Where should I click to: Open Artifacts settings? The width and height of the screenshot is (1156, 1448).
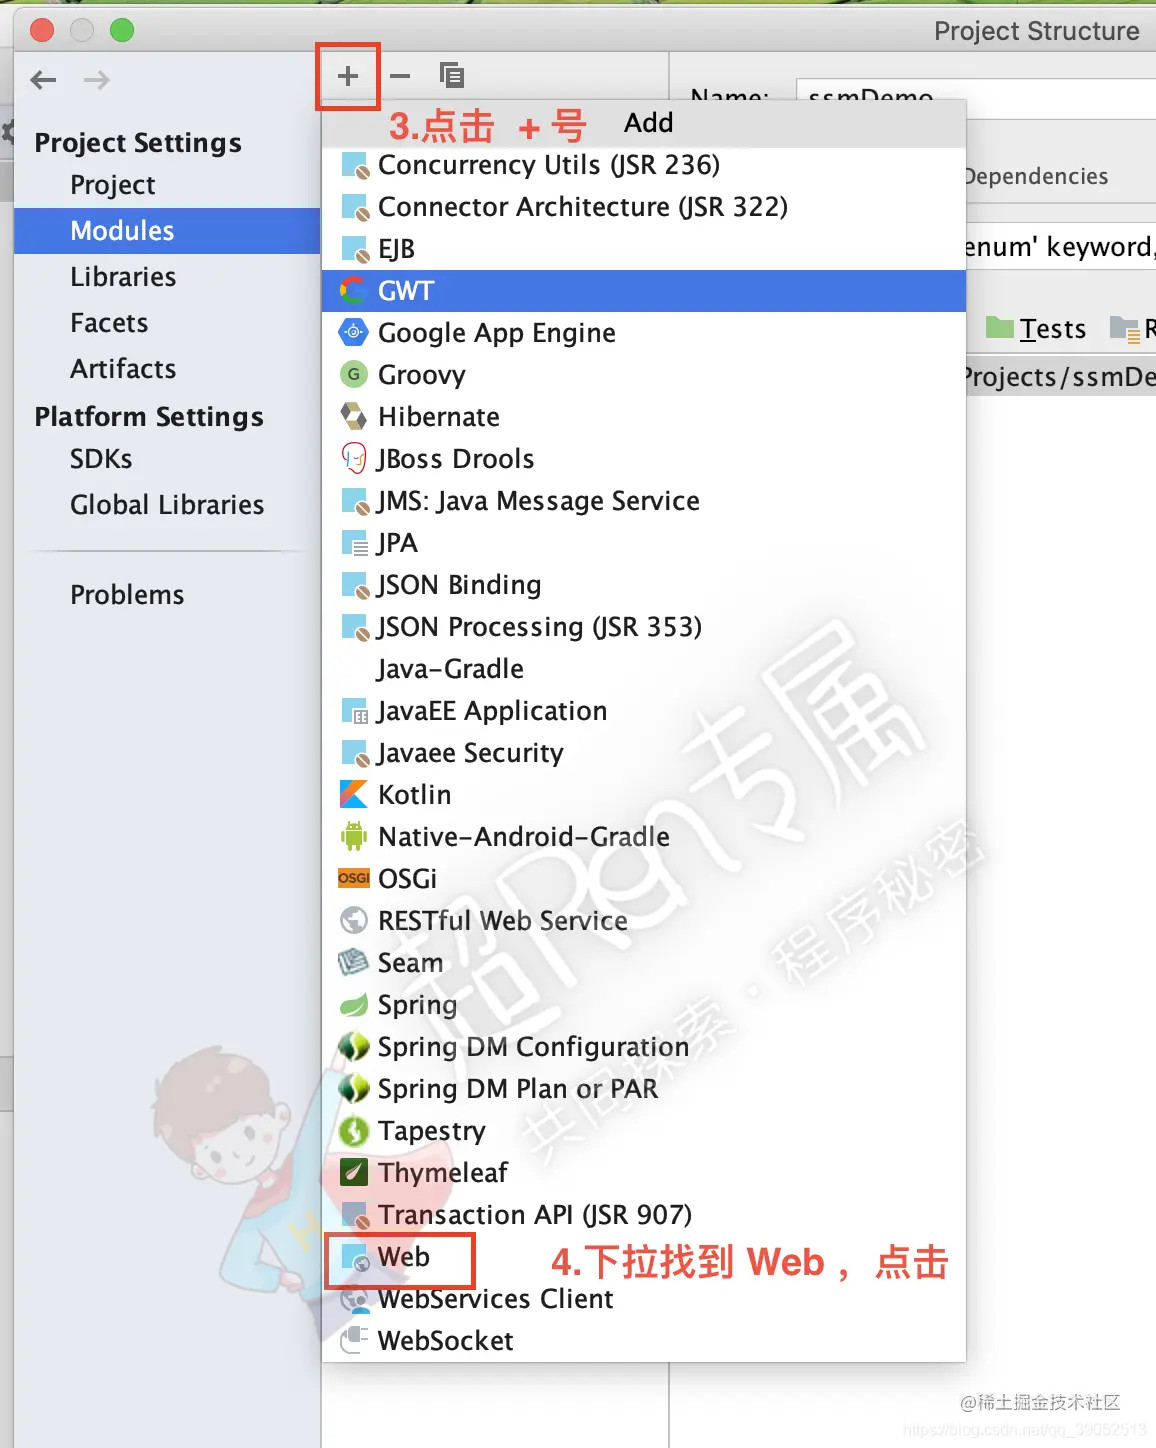(x=123, y=369)
